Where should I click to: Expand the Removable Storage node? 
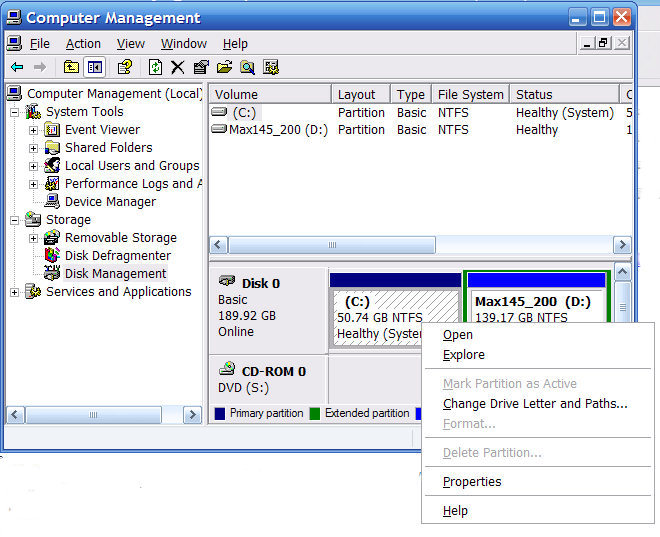[34, 239]
